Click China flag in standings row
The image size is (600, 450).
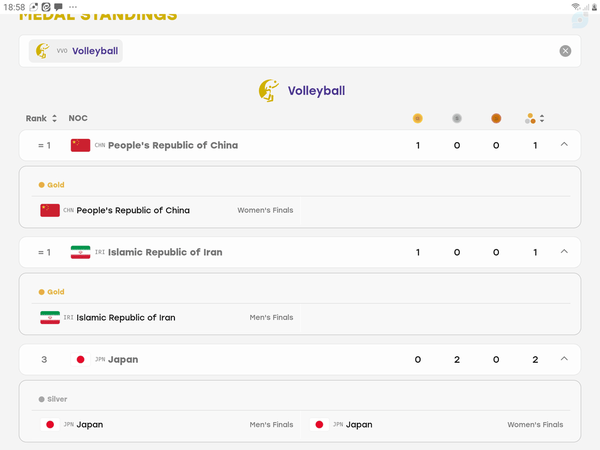pos(80,145)
